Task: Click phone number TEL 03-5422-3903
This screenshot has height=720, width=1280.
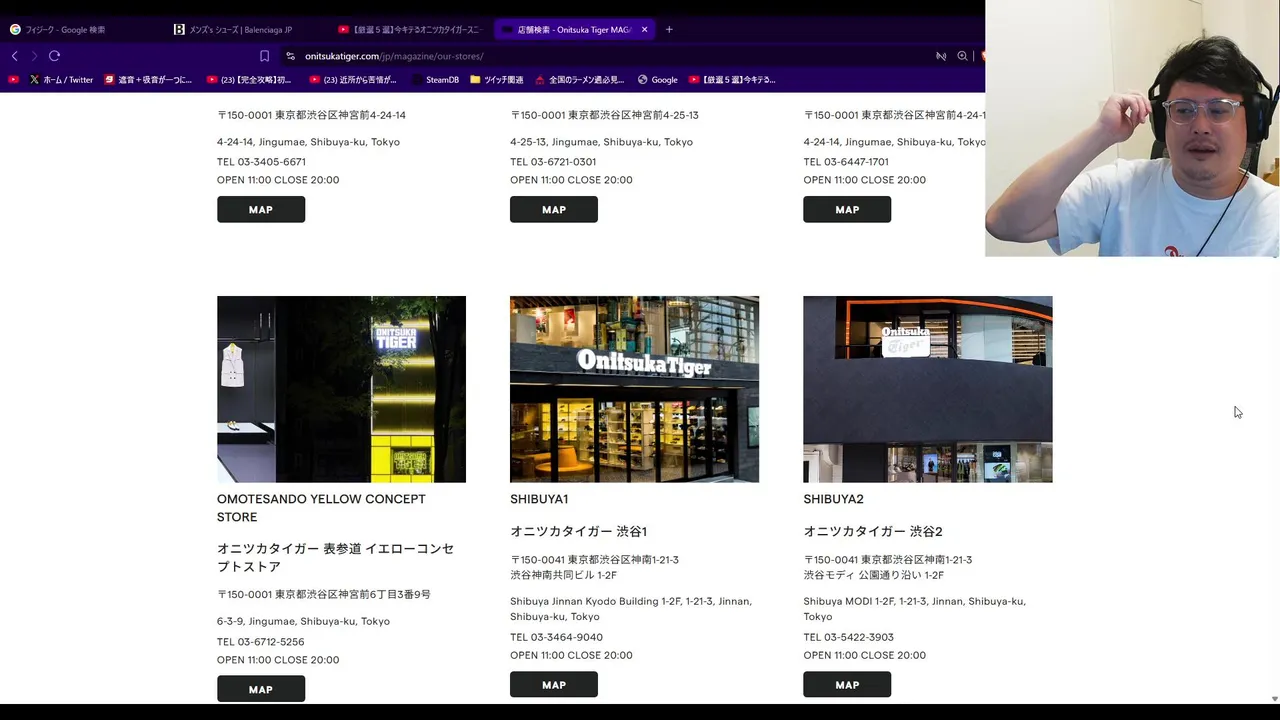Action: pyautogui.click(x=848, y=637)
